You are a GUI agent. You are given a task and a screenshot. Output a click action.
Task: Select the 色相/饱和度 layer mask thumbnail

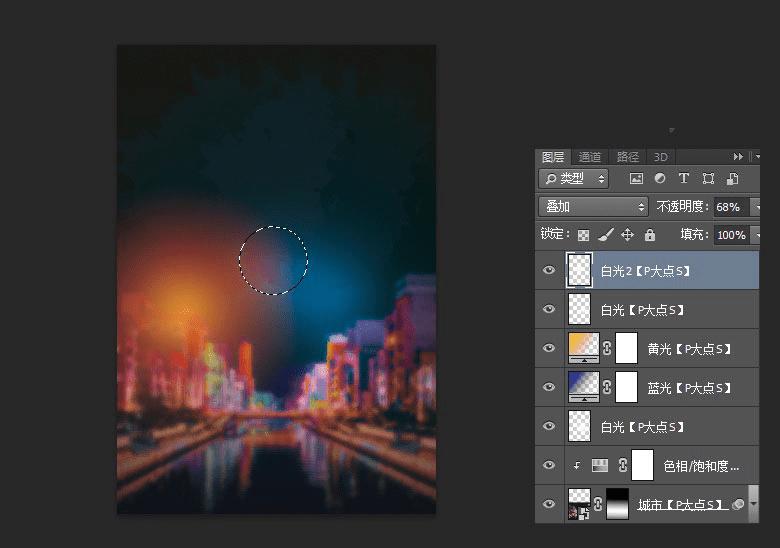(642, 465)
